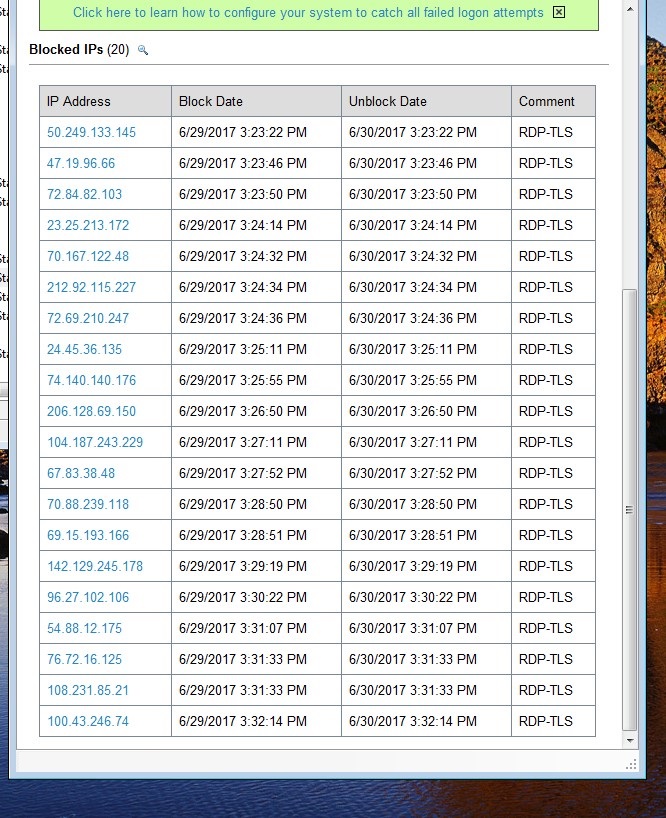Screen dimensions: 666x818
Task: Open IP address 206.128.69.150
Action: (x=91, y=411)
